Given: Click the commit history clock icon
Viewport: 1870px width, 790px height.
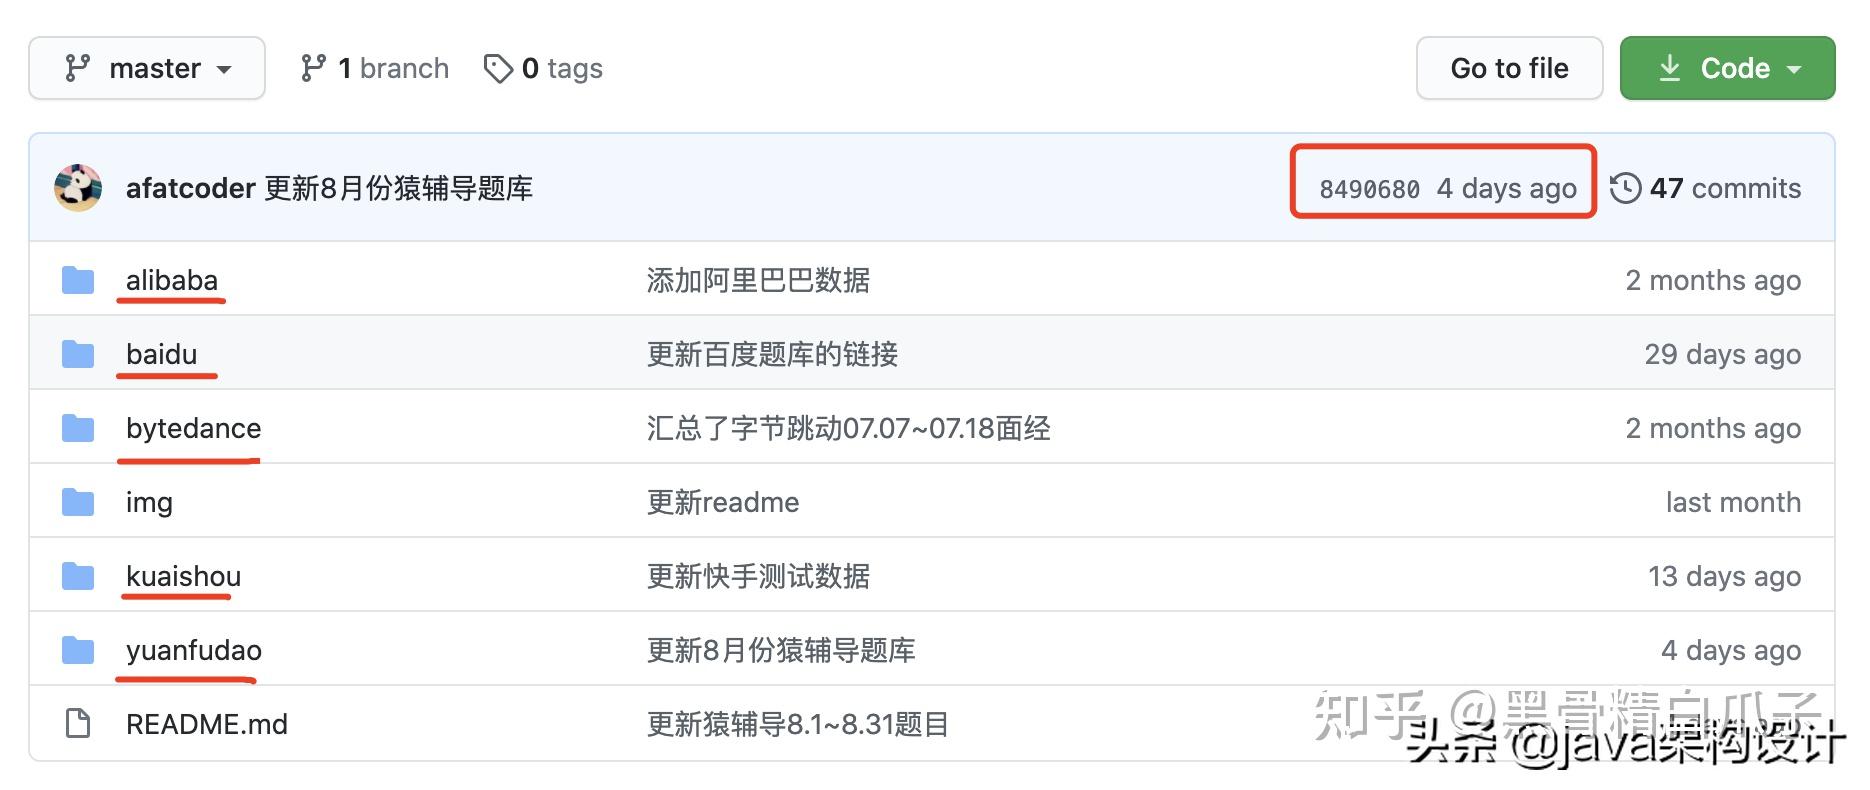Looking at the screenshot, I should (1625, 188).
